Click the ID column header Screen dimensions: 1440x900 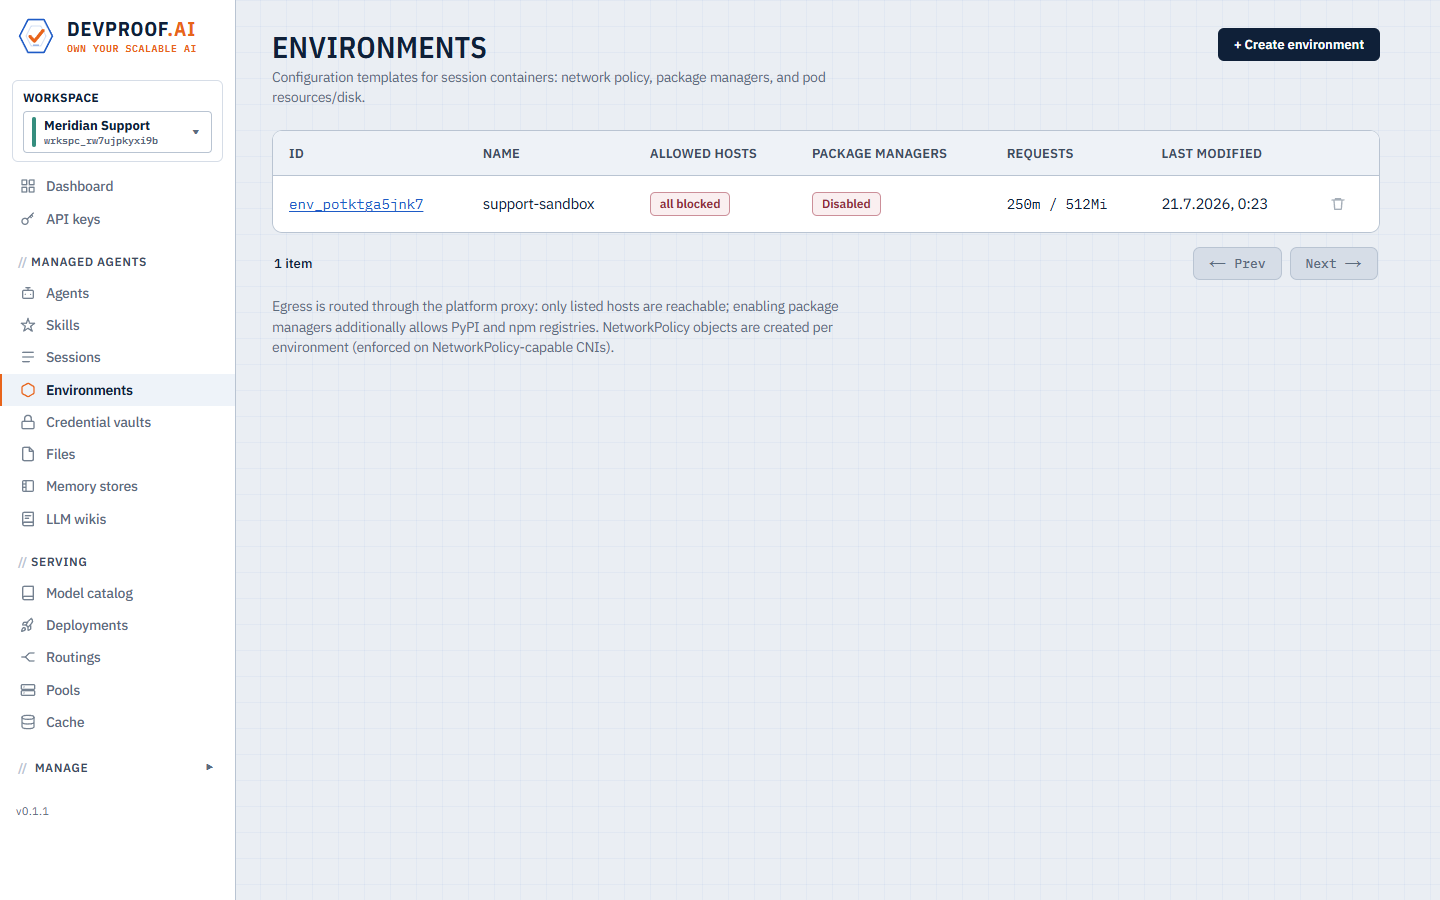coord(297,154)
